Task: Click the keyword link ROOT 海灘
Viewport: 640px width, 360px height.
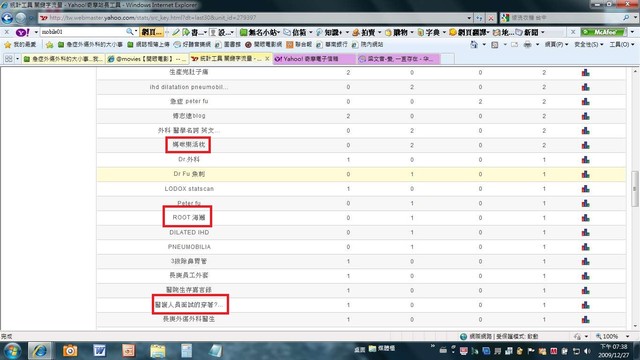Action: tap(189, 218)
